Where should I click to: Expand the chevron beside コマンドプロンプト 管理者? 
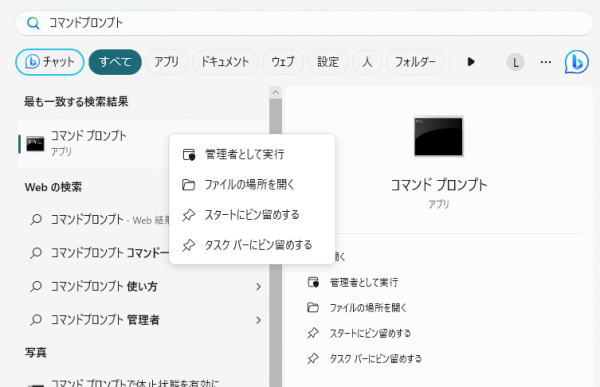point(259,320)
